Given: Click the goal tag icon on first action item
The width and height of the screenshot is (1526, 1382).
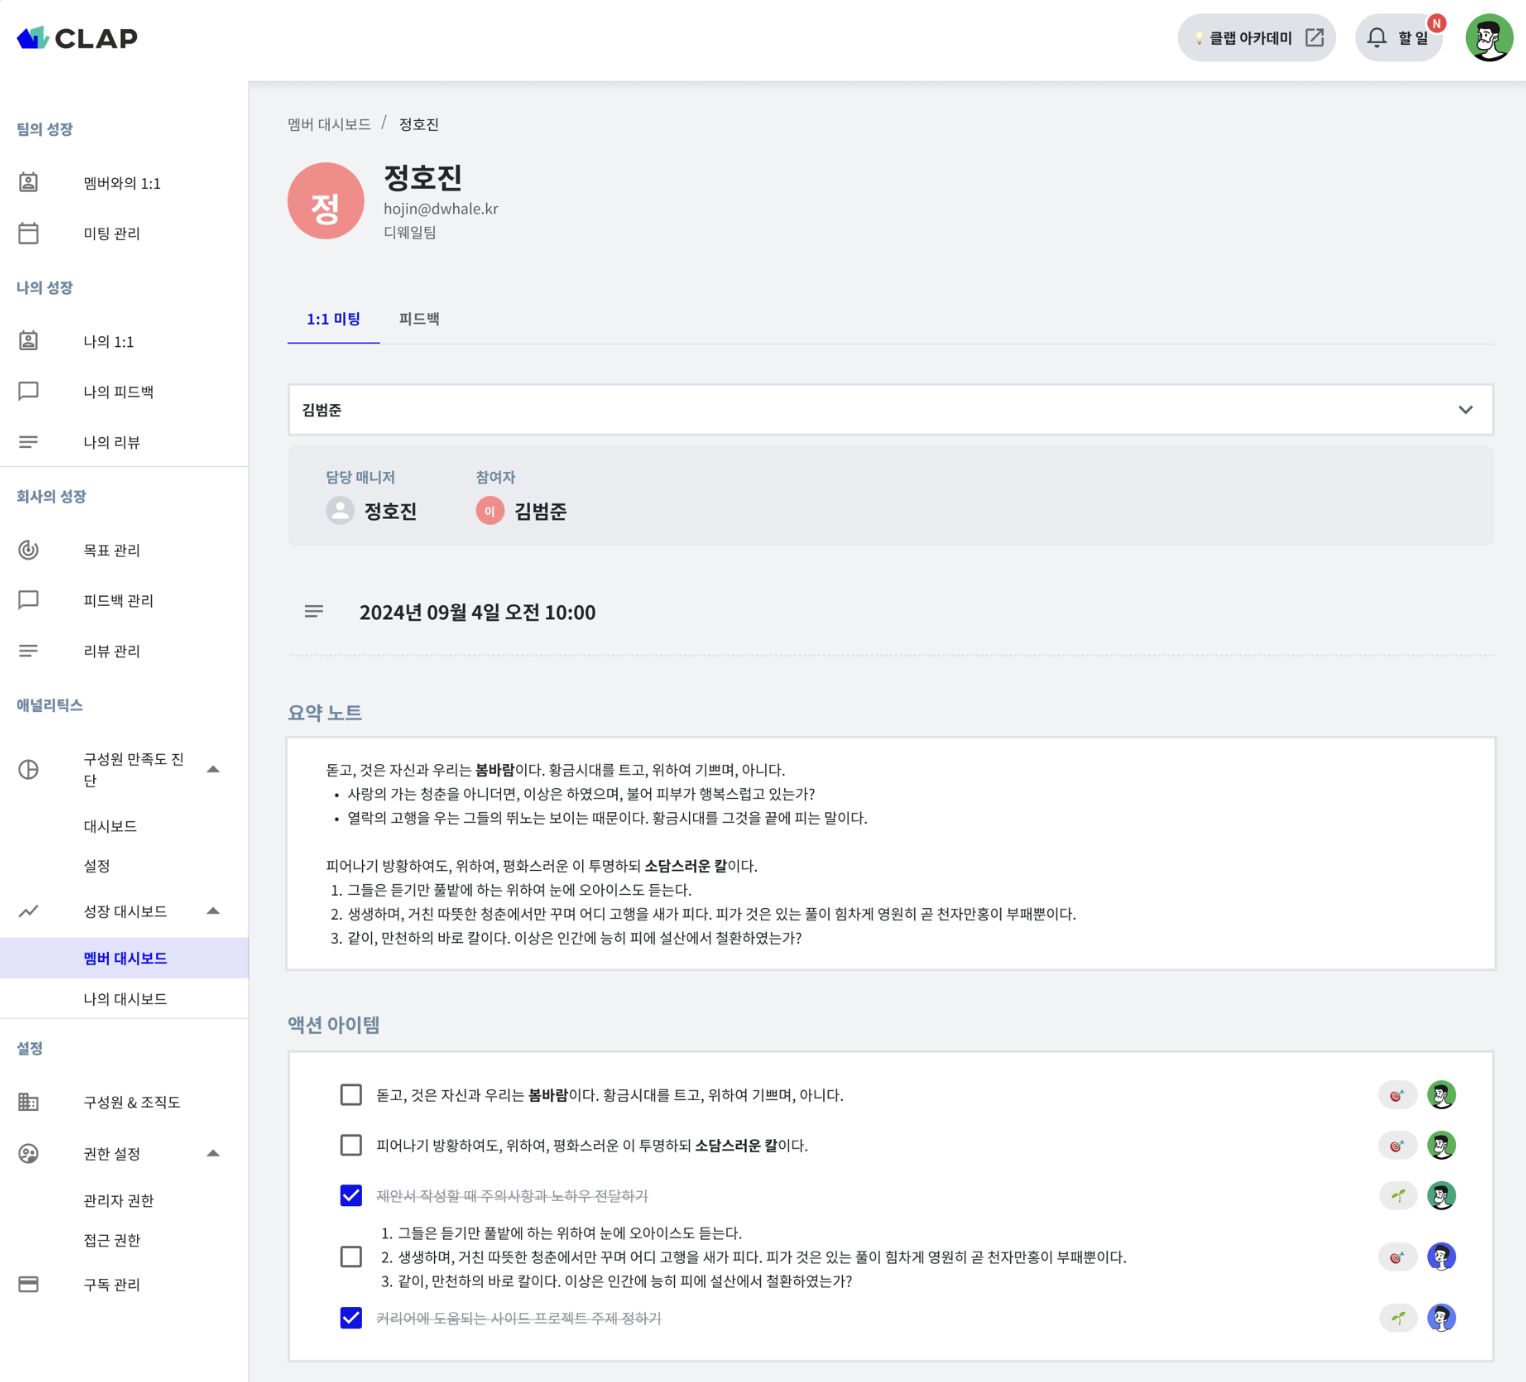Looking at the screenshot, I should coord(1397,1095).
